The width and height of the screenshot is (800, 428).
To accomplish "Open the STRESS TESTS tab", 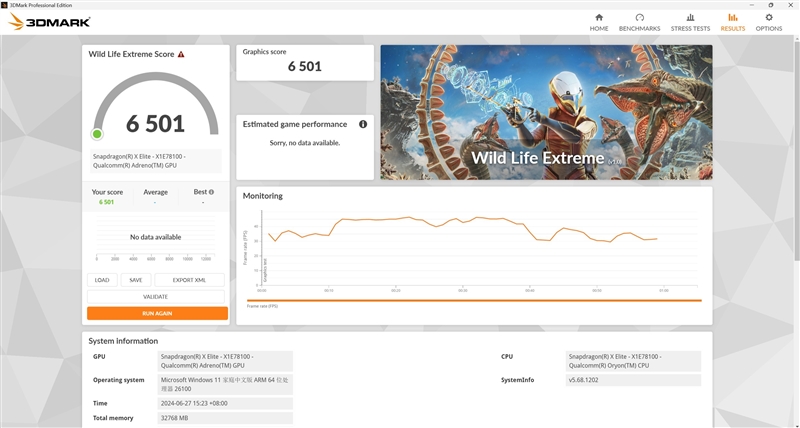I will (690, 23).
